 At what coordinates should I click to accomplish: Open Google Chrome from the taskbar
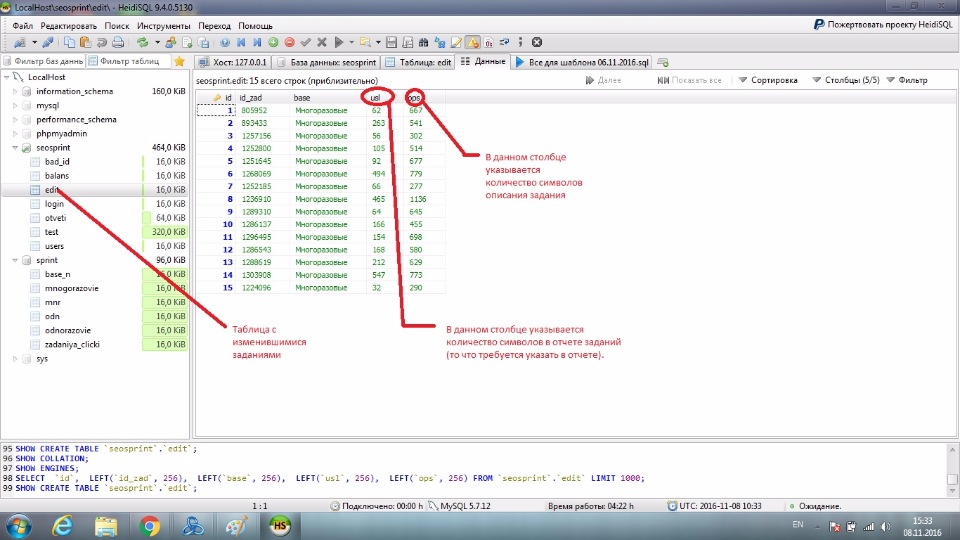149,526
